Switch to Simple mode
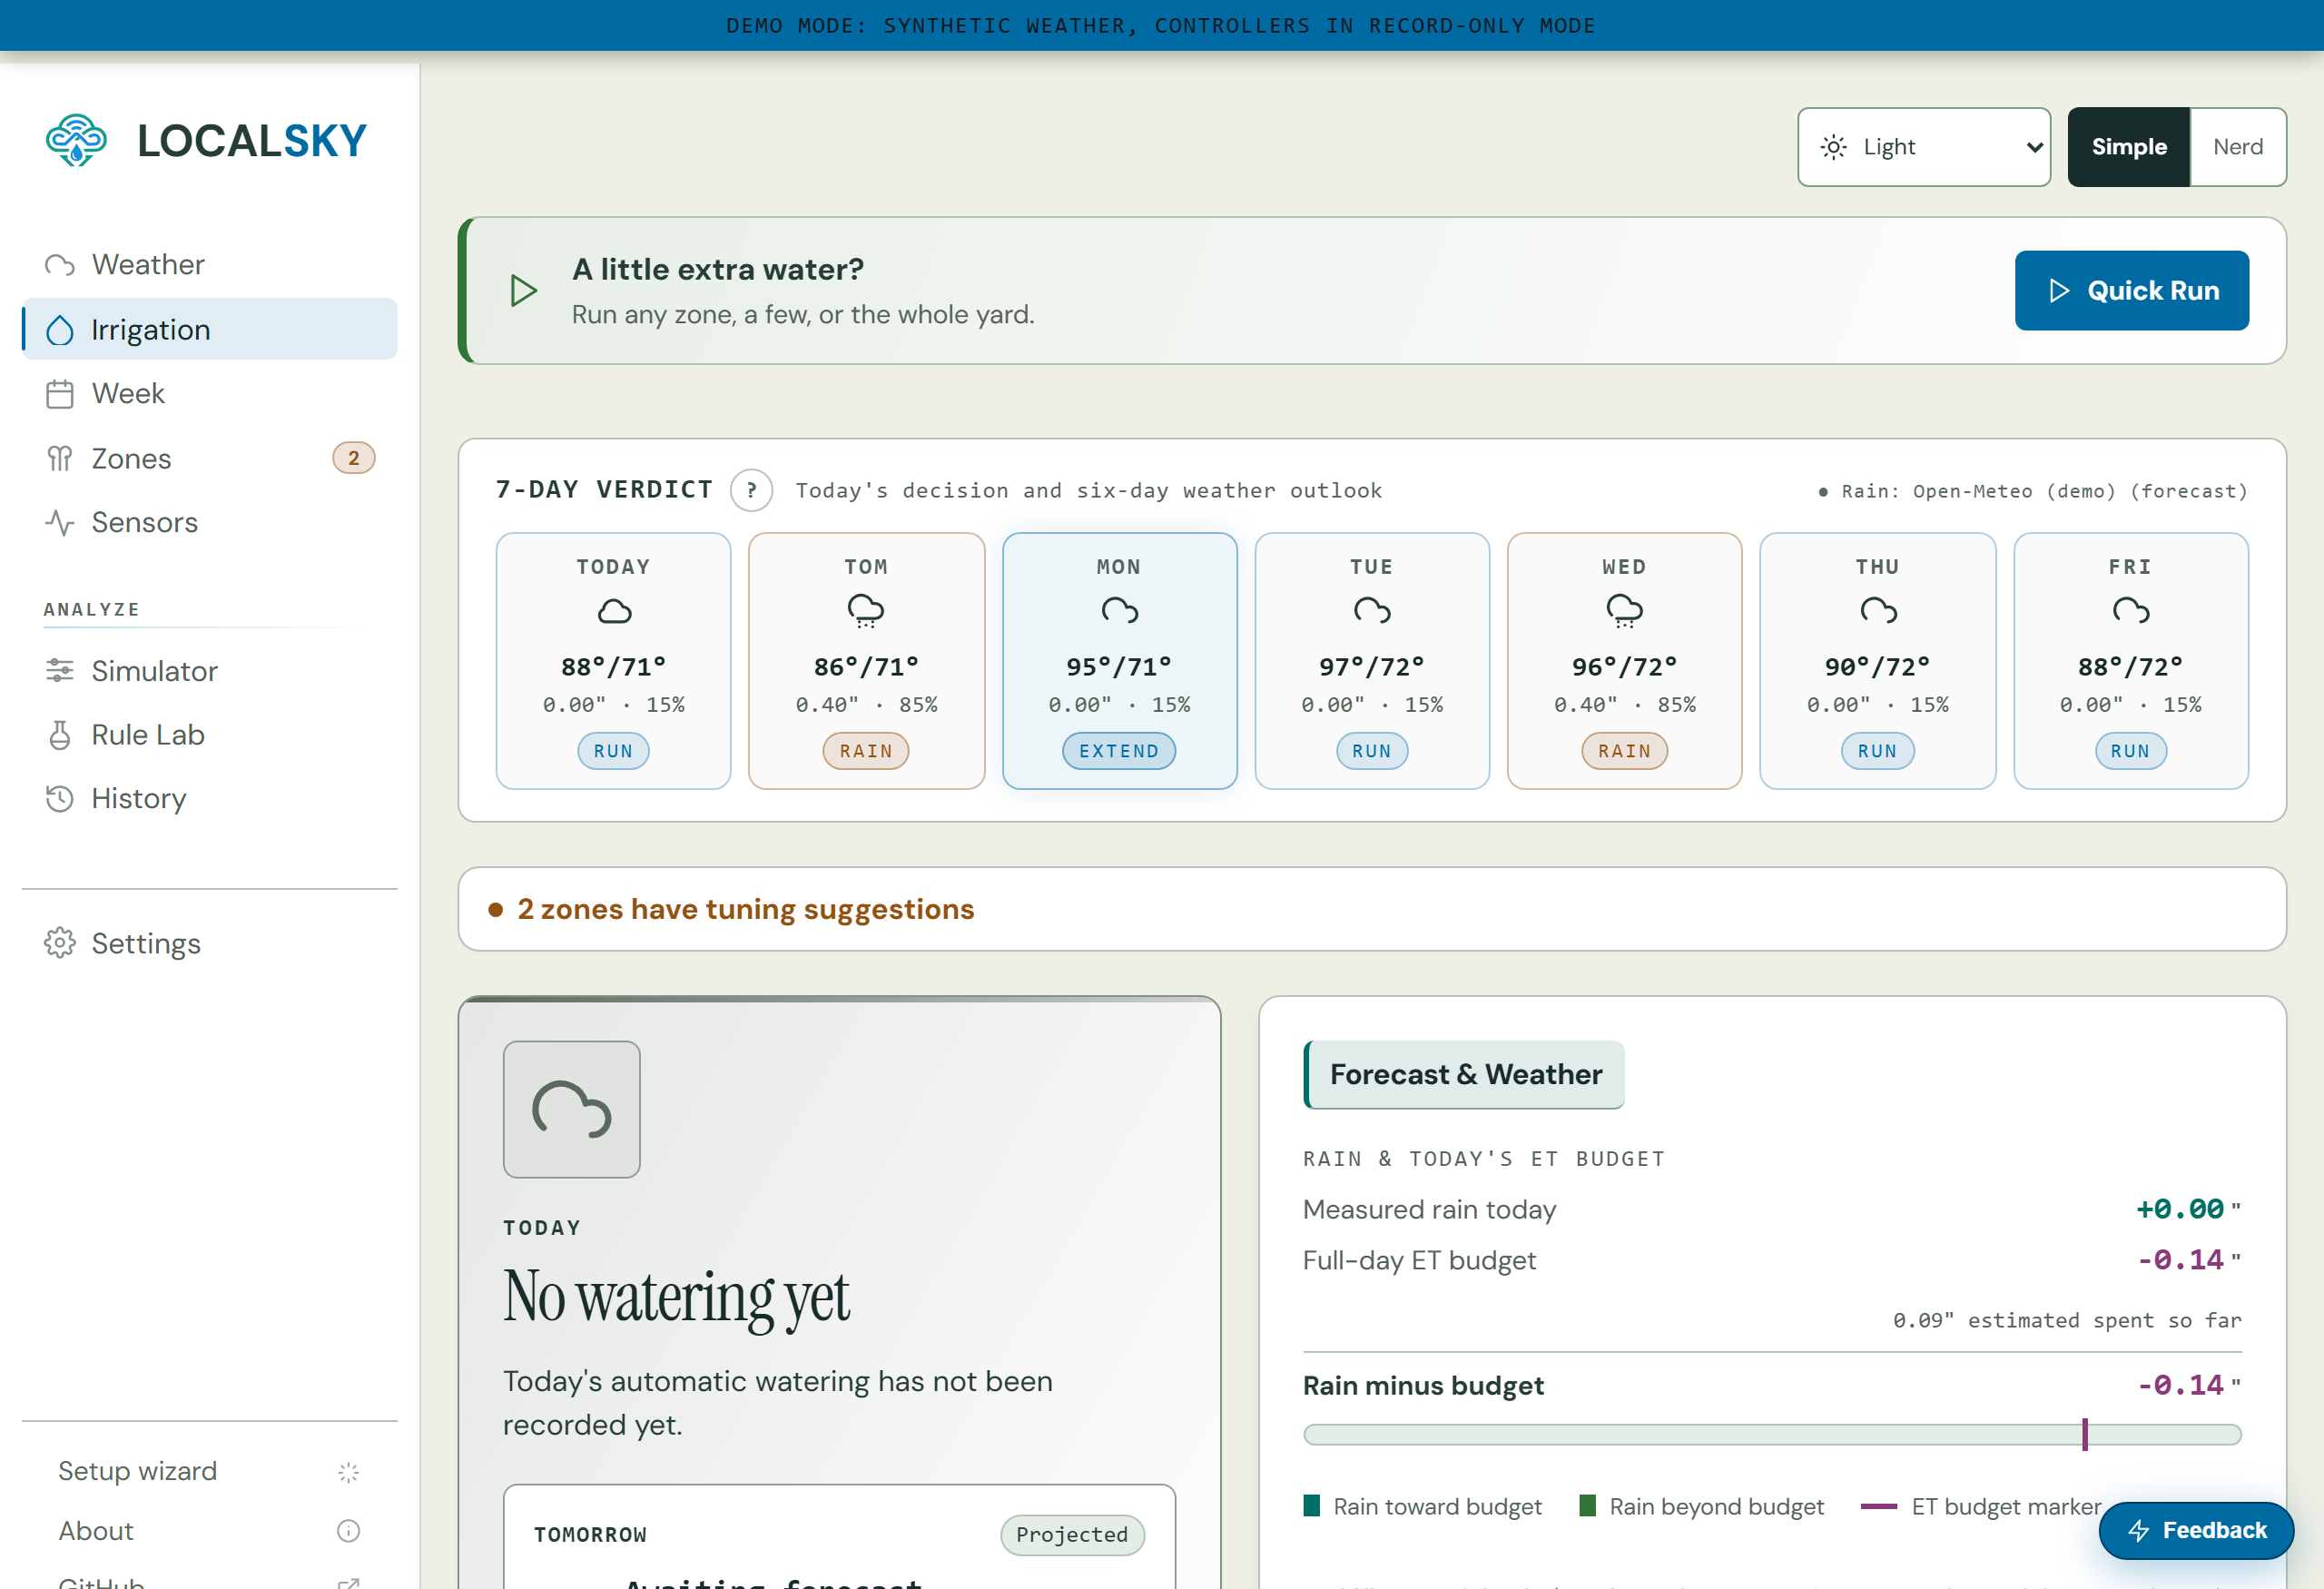The width and height of the screenshot is (2324, 1589). (x=2129, y=147)
